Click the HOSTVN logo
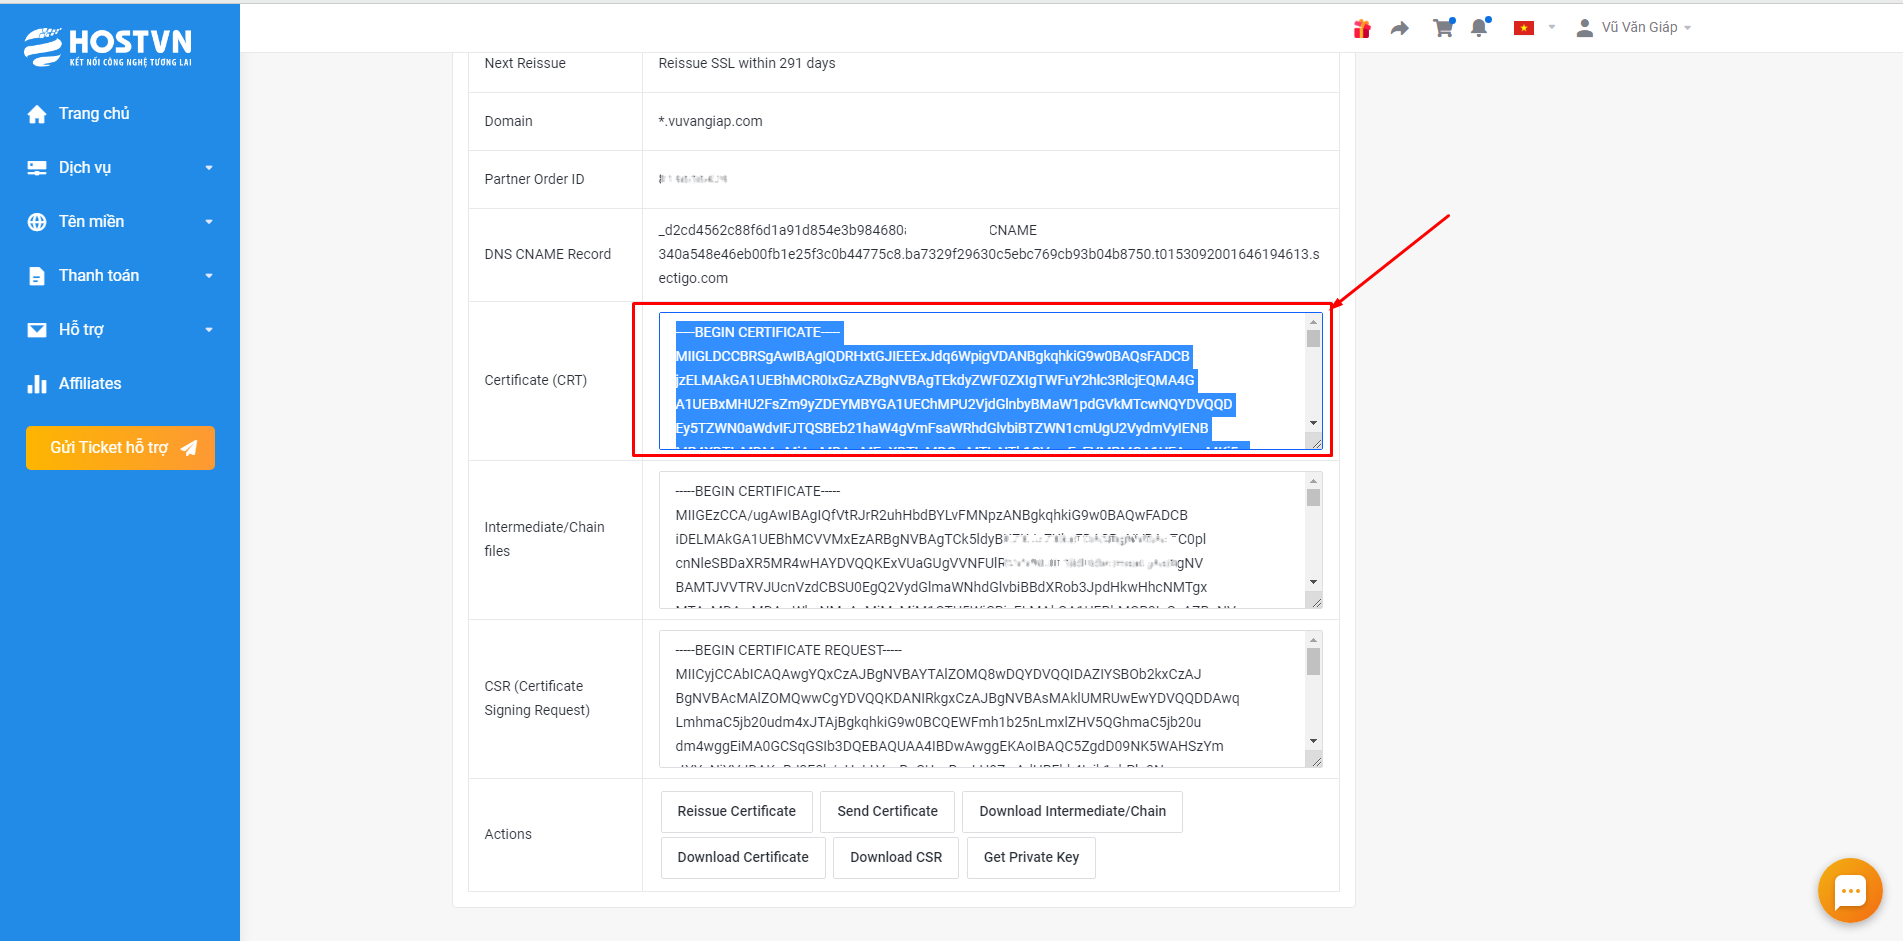1903x941 pixels. pos(108,46)
